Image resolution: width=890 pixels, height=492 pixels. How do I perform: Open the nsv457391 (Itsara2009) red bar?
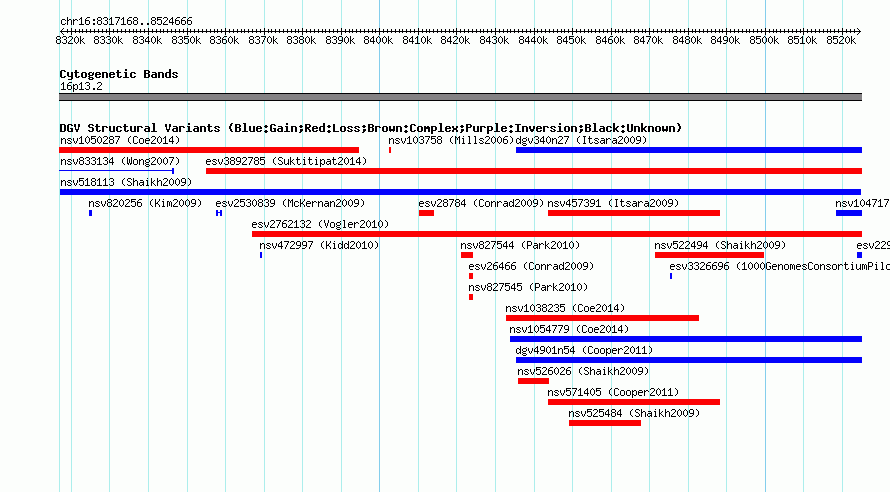pos(634,213)
